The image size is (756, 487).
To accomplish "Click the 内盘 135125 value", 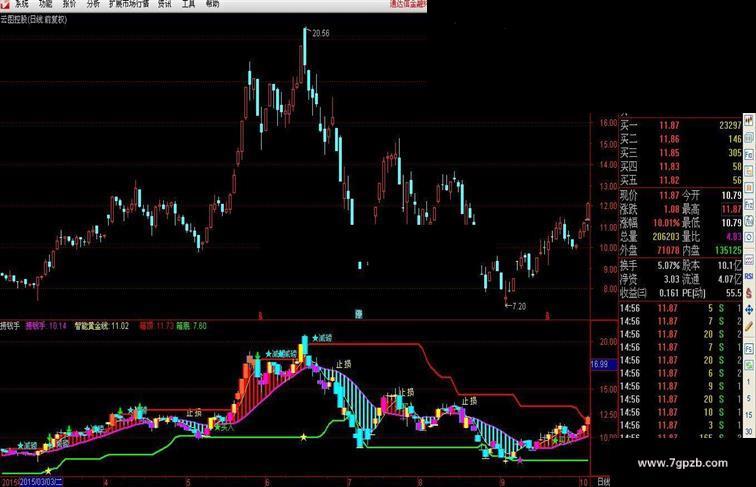I will (728, 250).
